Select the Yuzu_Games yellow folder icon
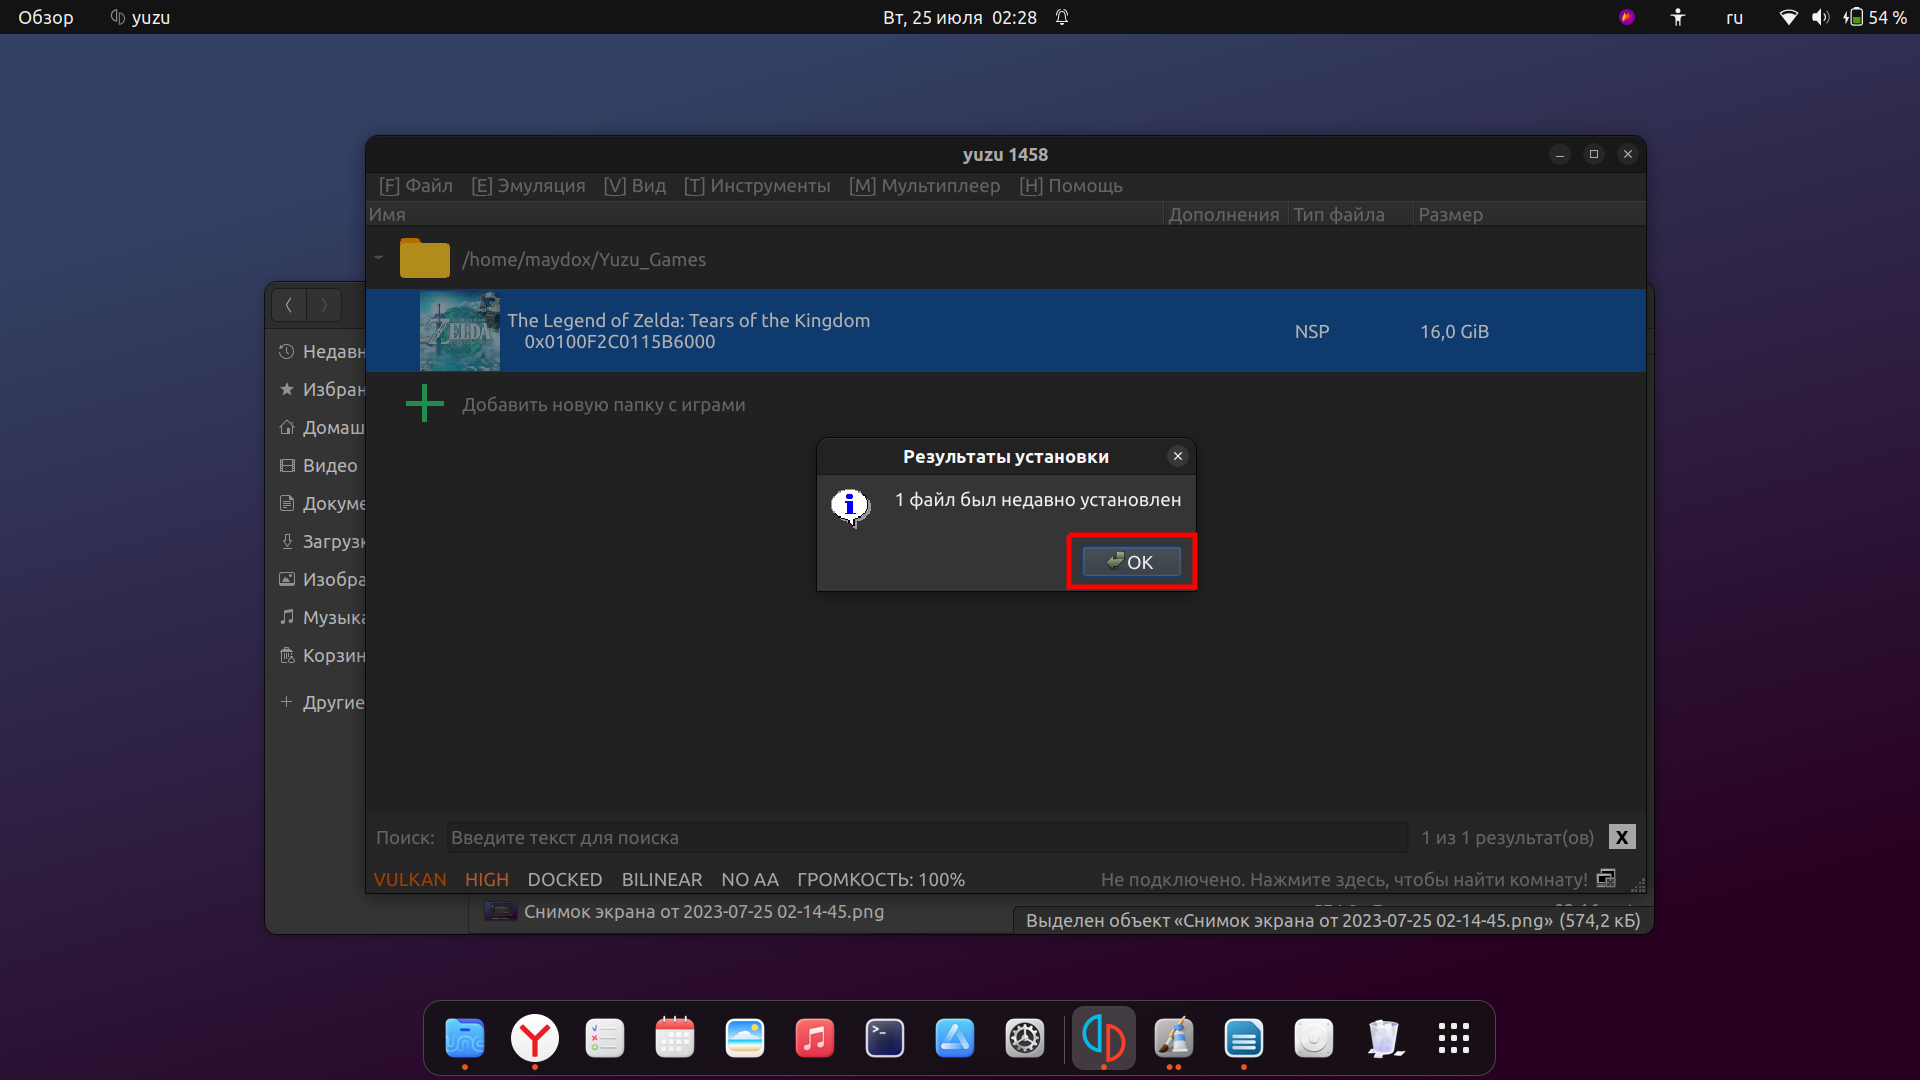The width and height of the screenshot is (1920, 1080). [x=424, y=258]
